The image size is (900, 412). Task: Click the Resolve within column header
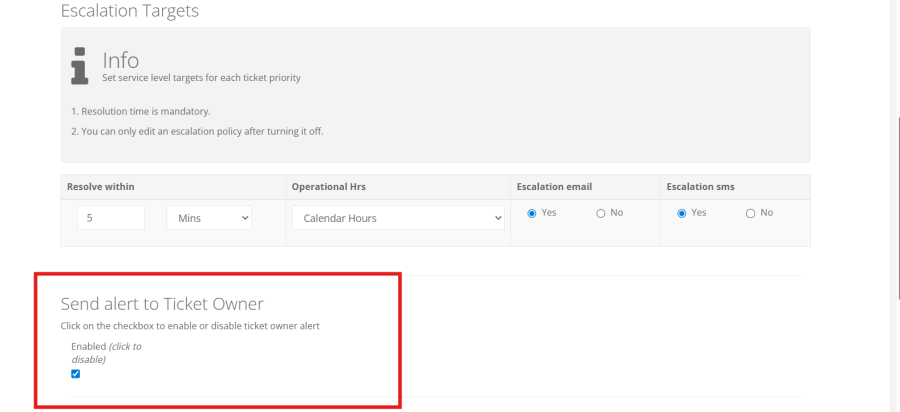[x=101, y=187]
